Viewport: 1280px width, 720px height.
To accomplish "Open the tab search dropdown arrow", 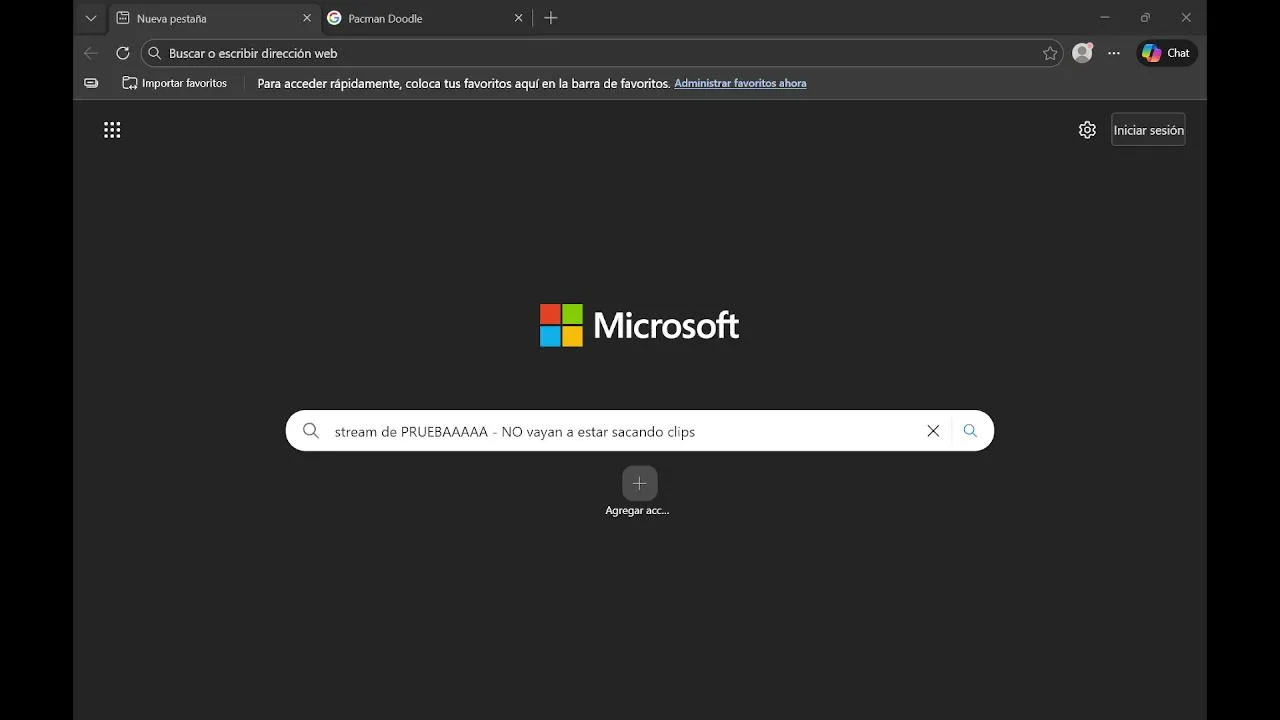I will pos(91,18).
